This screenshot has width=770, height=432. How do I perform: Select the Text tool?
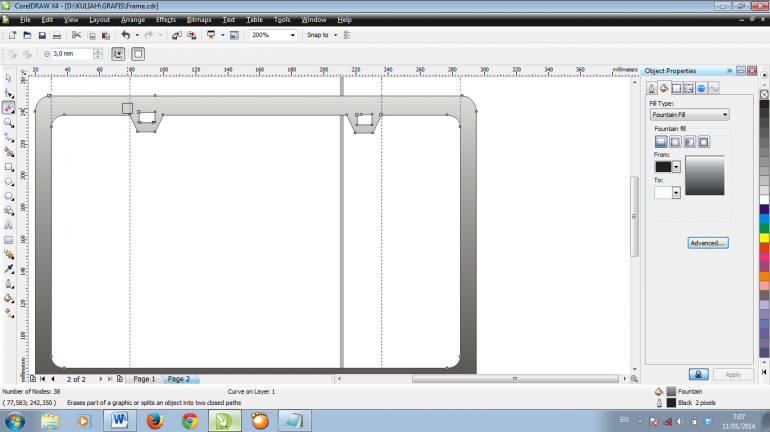pos(8,225)
